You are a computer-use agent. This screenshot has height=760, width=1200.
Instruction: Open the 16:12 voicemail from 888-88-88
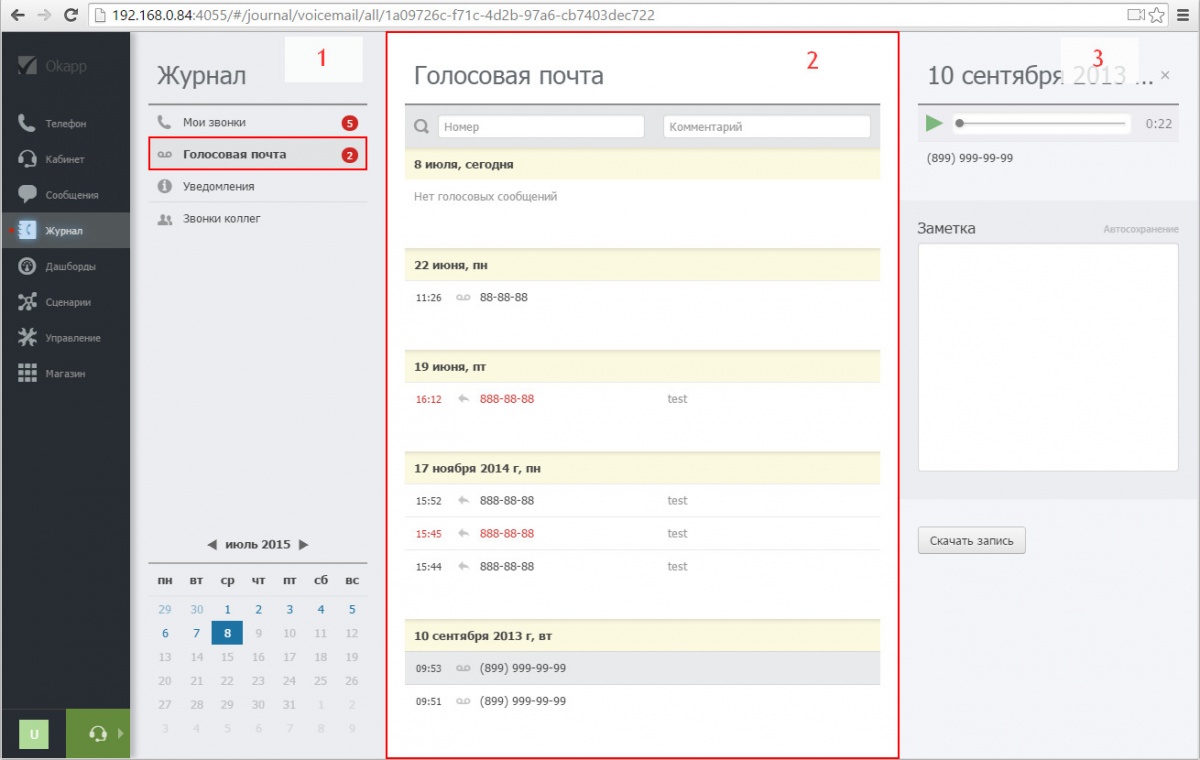pos(506,399)
